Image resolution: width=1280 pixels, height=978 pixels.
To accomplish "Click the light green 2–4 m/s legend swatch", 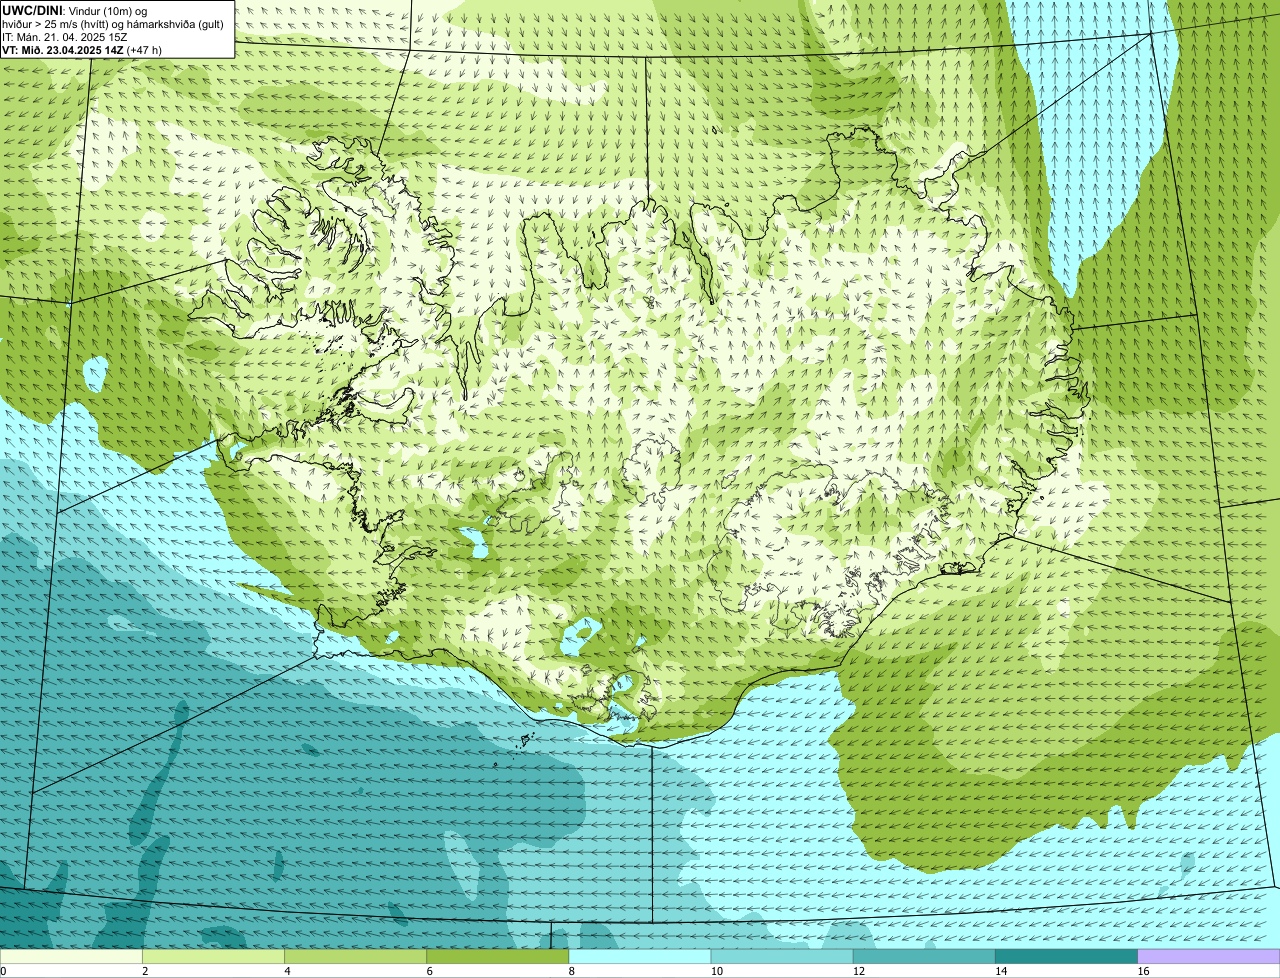I will [x=213, y=956].
